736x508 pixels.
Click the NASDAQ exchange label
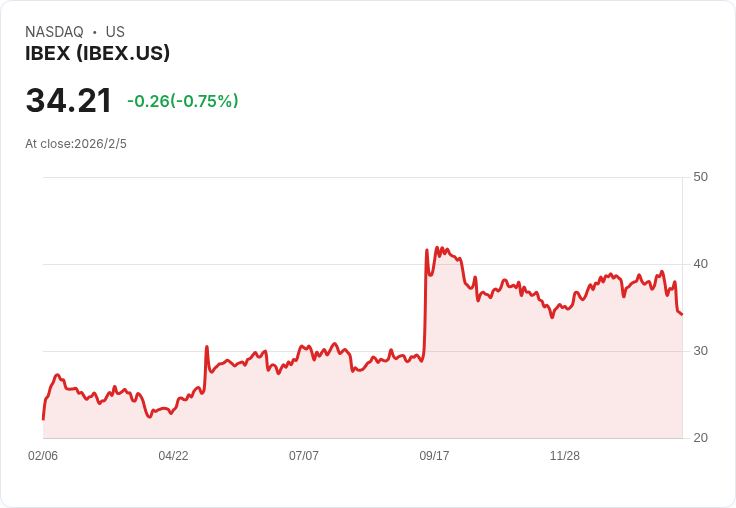(x=54, y=32)
